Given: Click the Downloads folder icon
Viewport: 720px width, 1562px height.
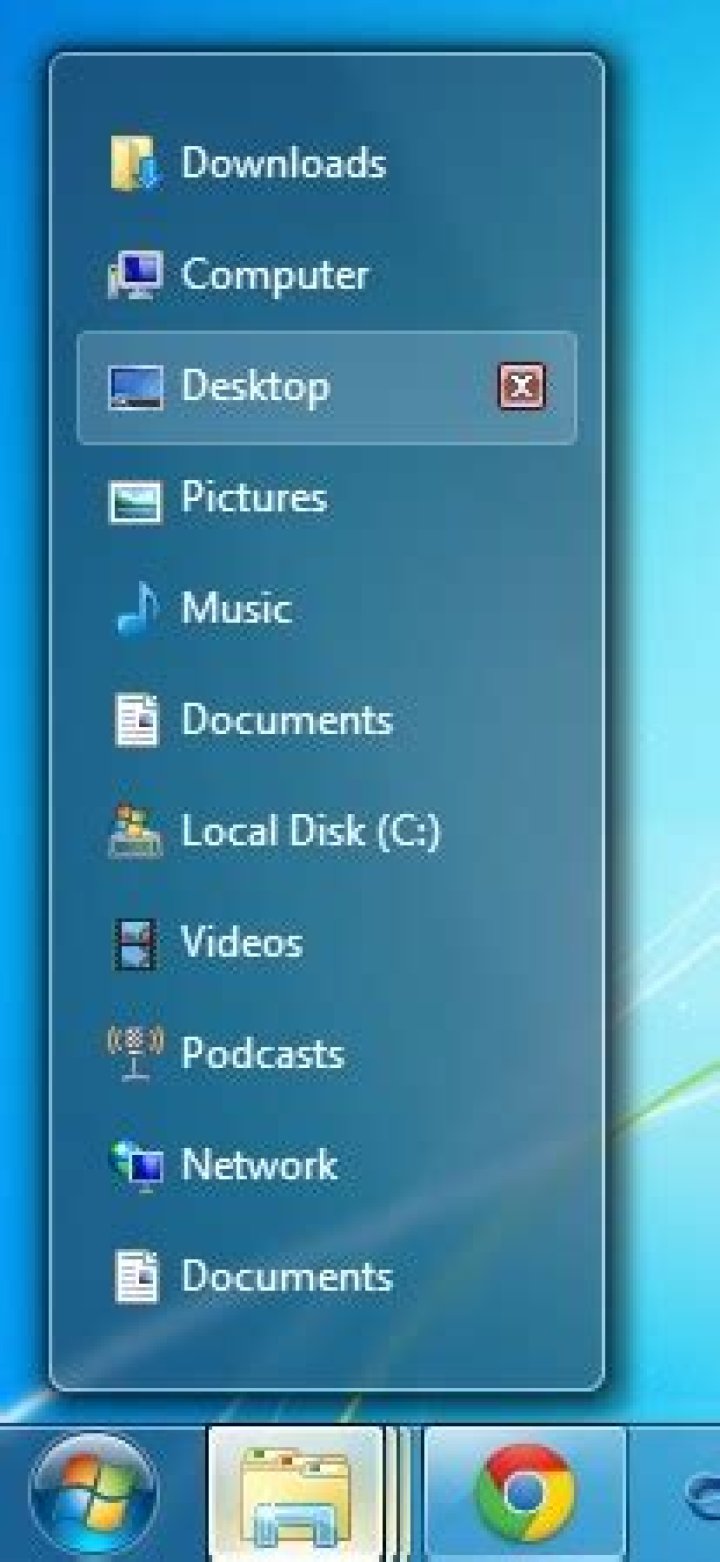Looking at the screenshot, I should [x=133, y=163].
